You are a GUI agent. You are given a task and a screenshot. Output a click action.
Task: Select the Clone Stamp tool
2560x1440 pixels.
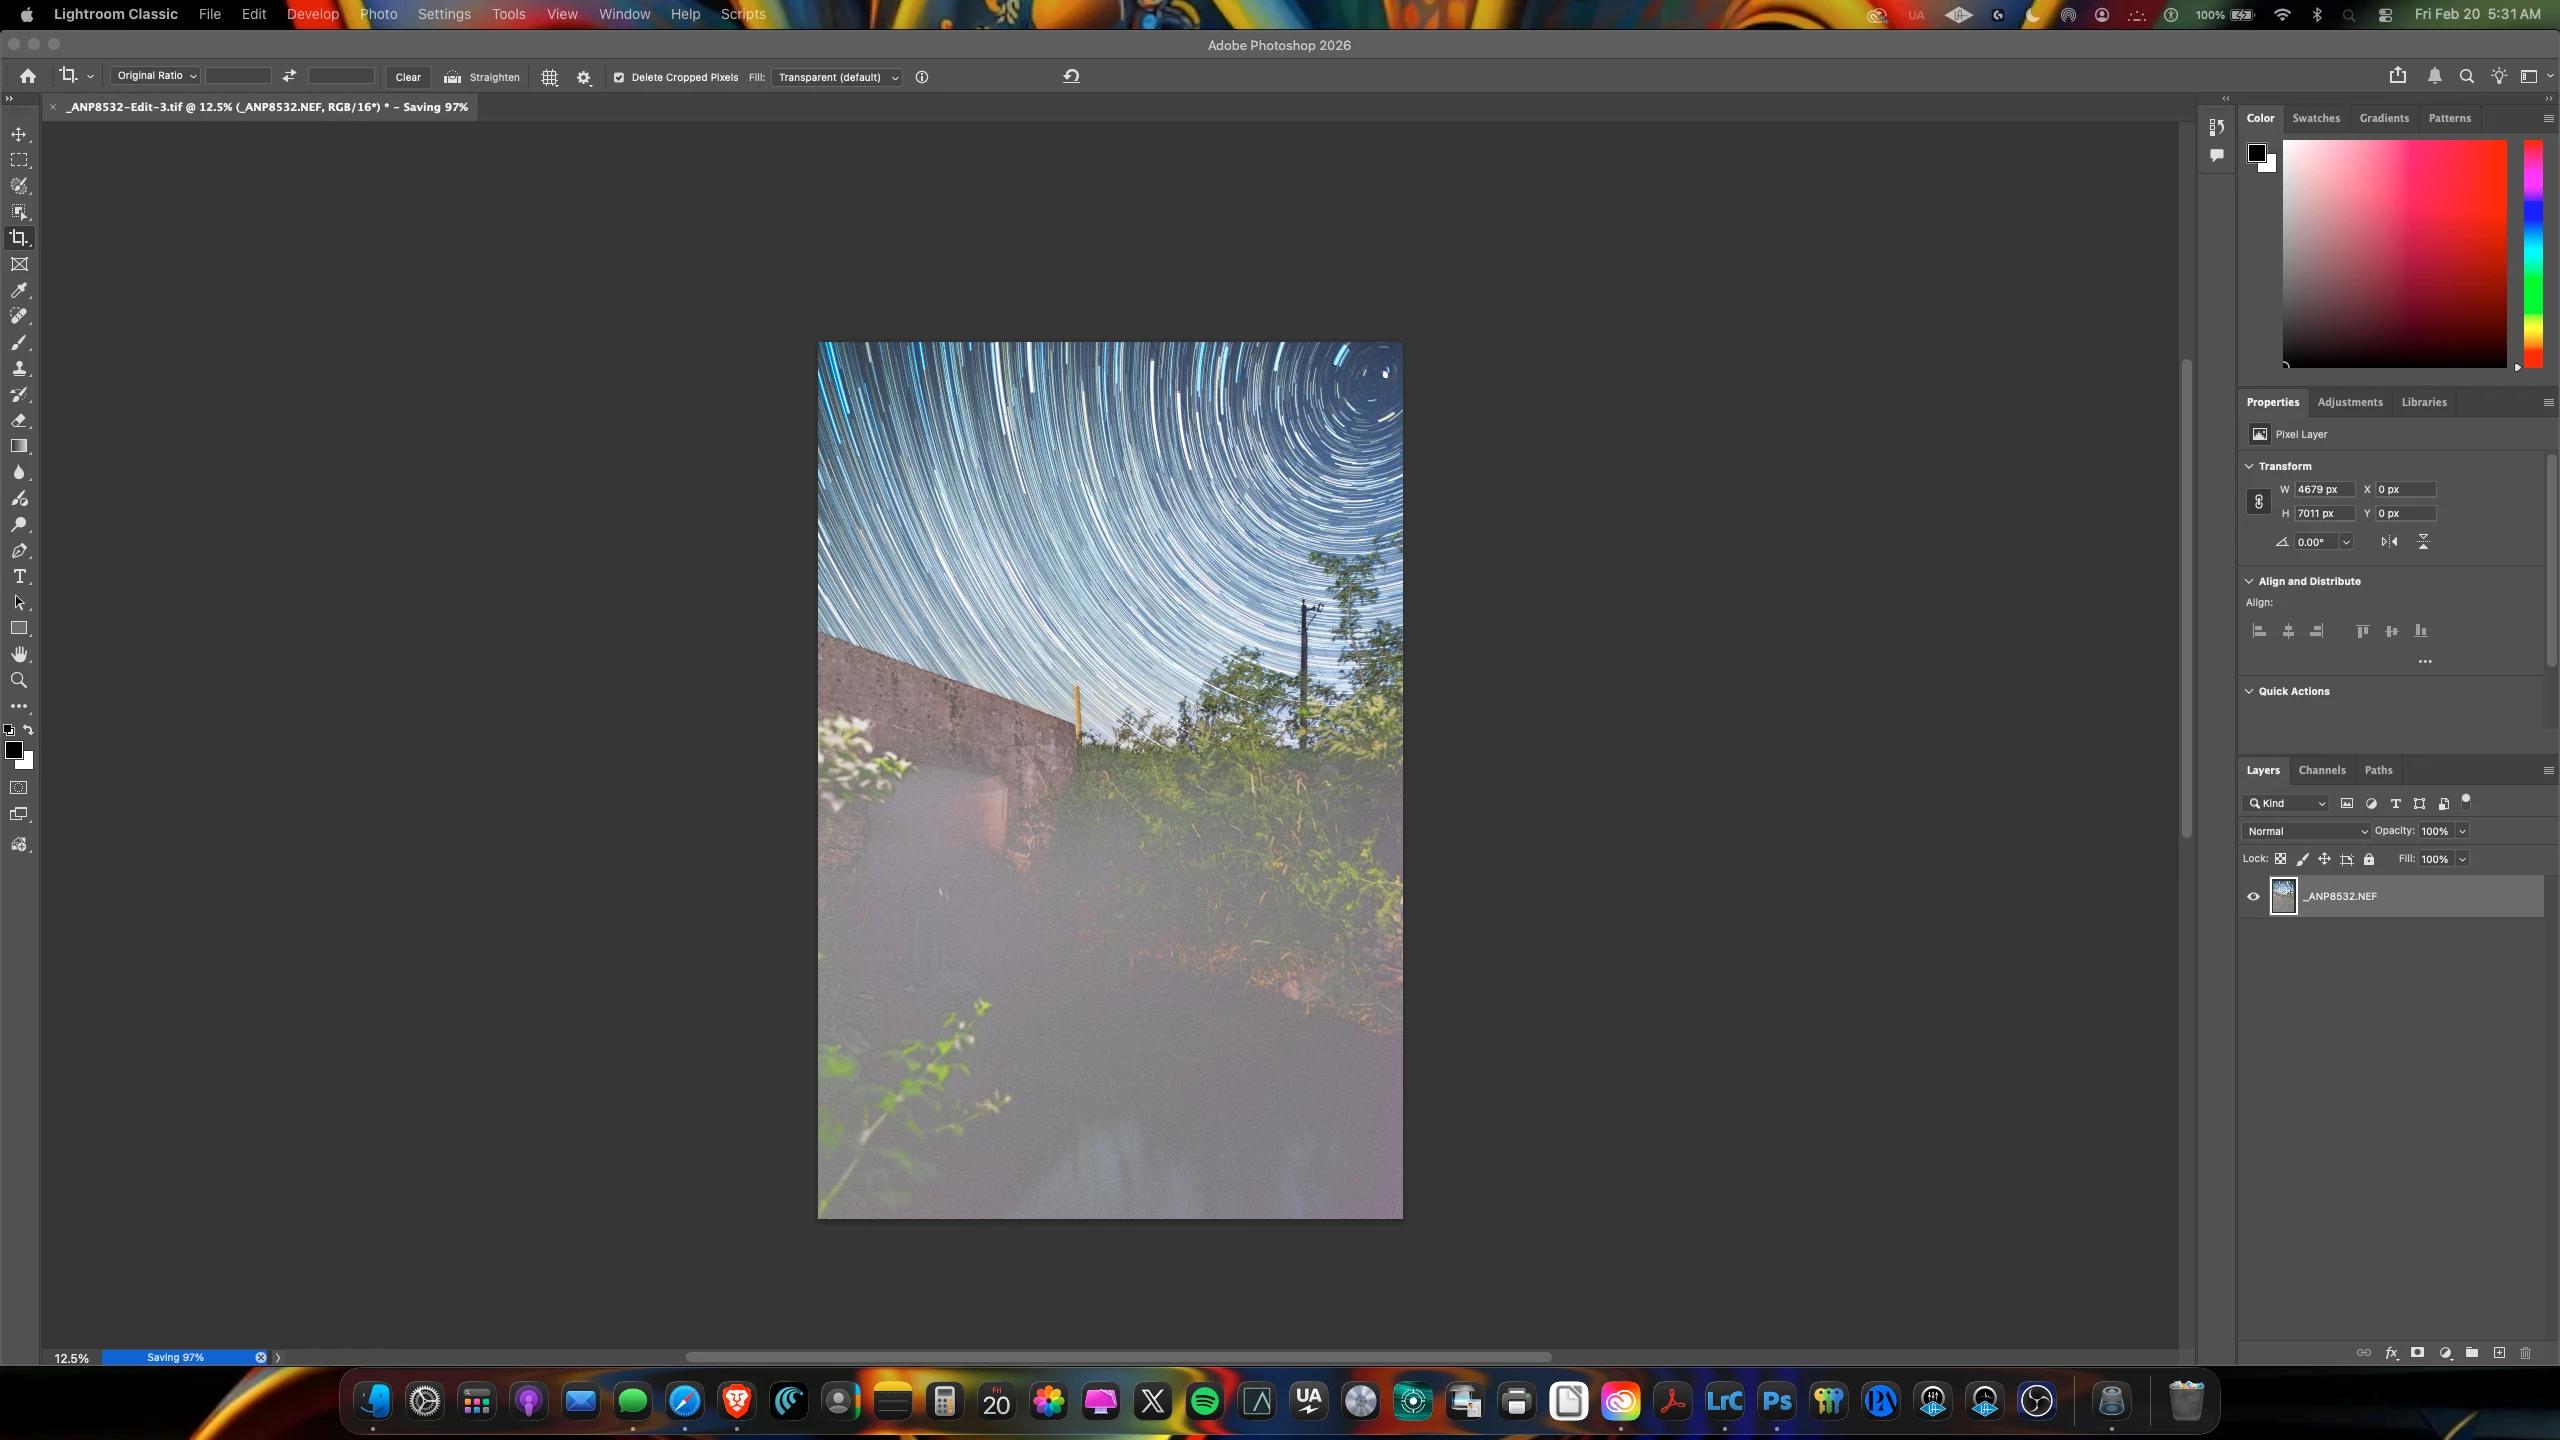(19, 368)
